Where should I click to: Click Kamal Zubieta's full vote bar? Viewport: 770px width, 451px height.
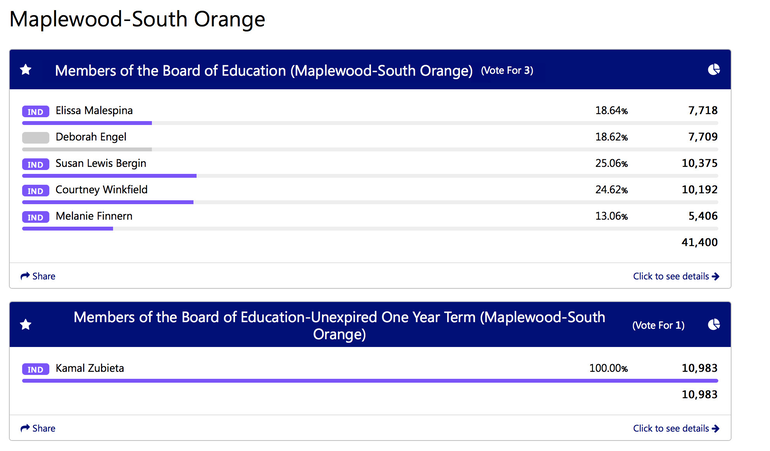(x=370, y=381)
